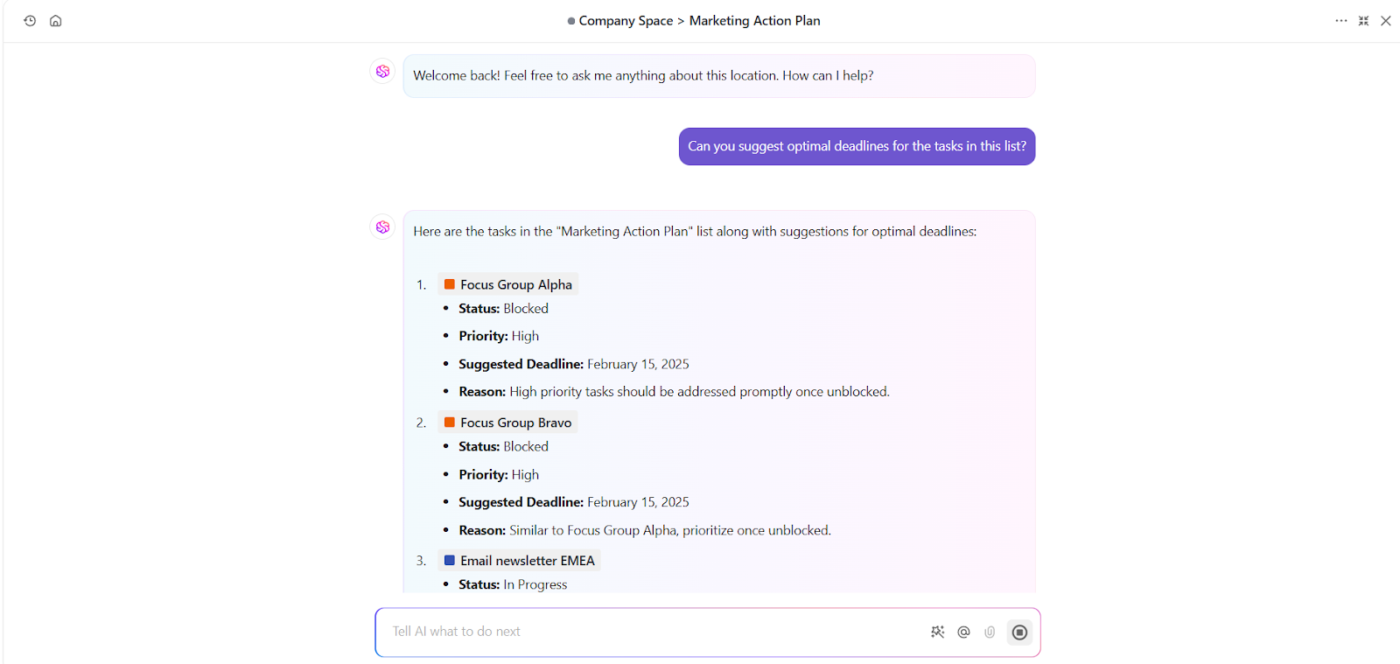
Task: Click the Company Space breadcrumb
Action: [625, 21]
